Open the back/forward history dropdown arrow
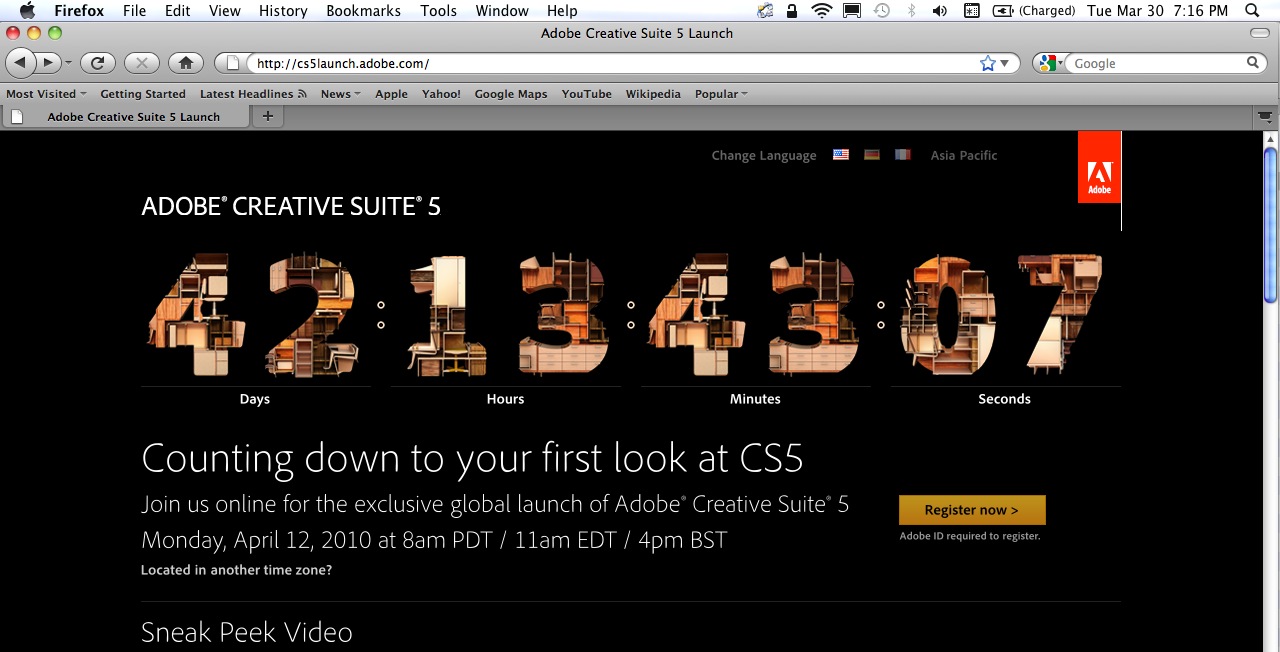Viewport: 1280px width, 652px height. click(68, 63)
